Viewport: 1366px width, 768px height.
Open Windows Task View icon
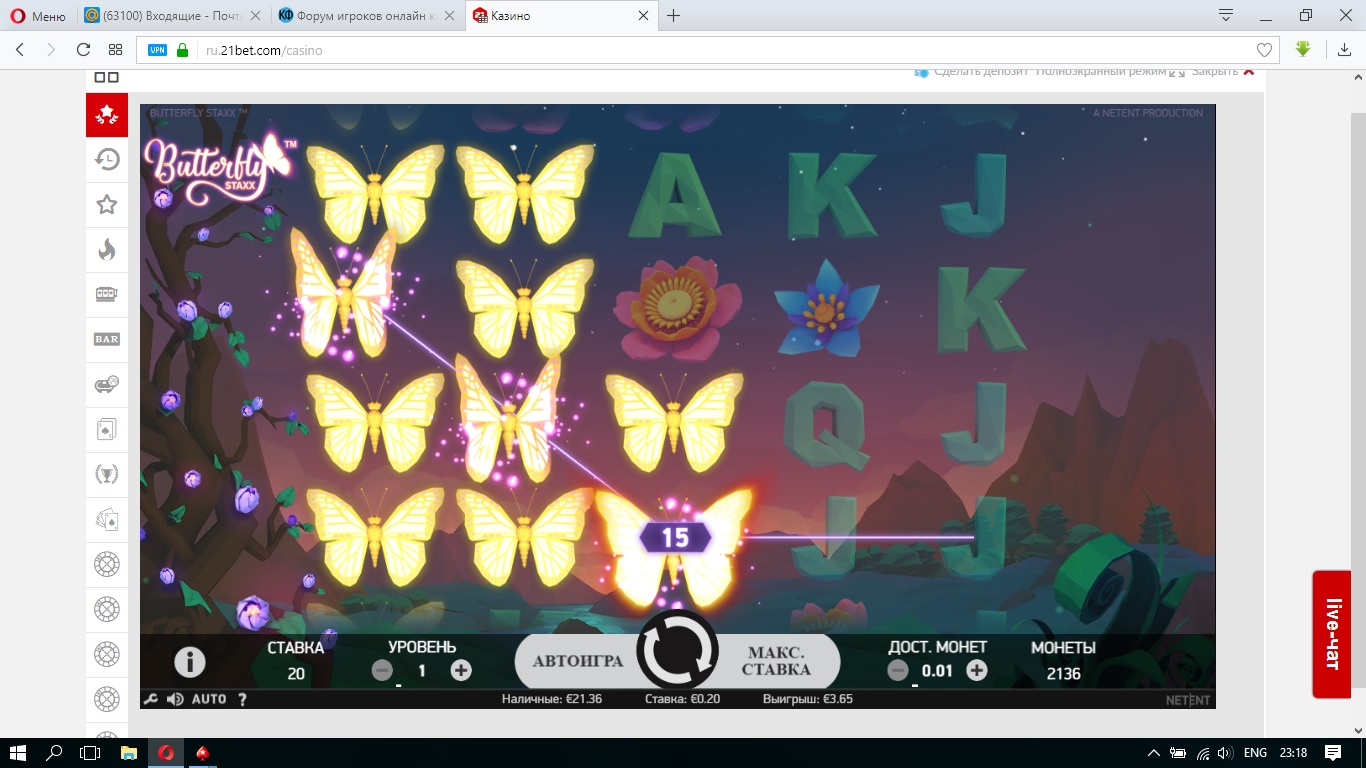90,753
